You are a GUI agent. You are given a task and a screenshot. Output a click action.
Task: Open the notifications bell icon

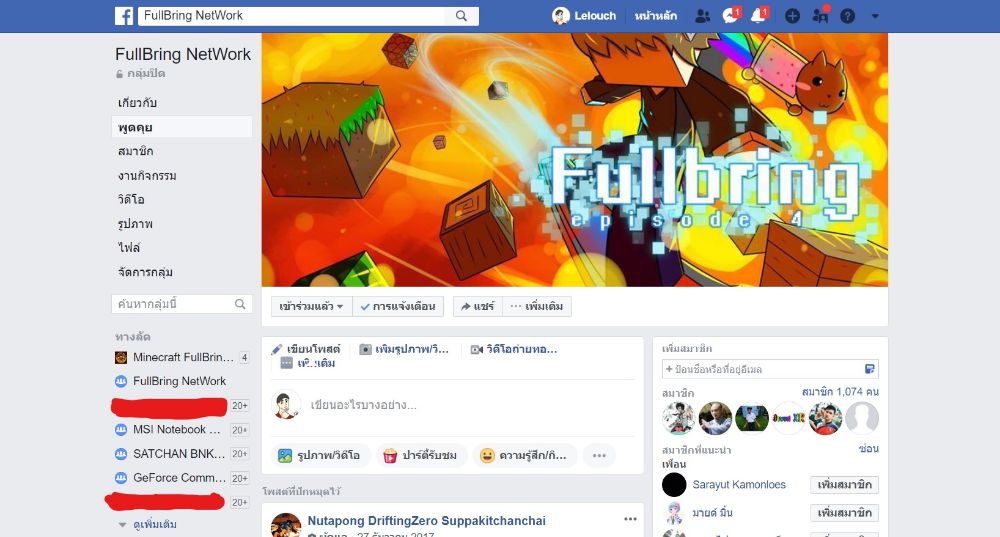point(758,16)
